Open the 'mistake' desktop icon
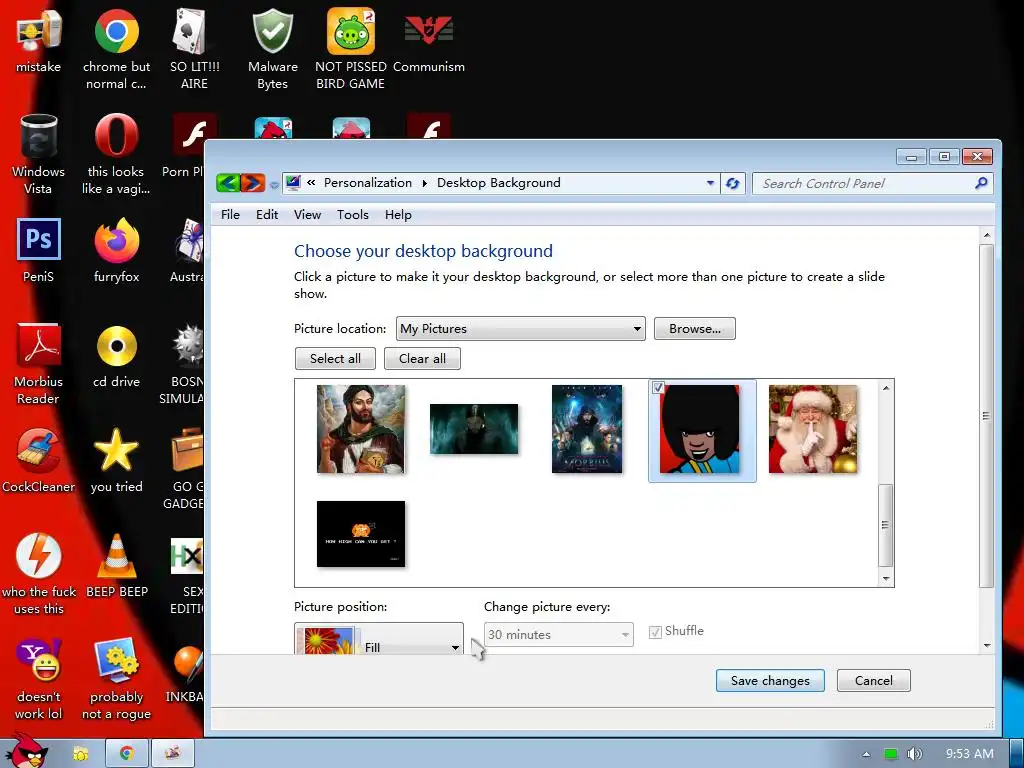Image resolution: width=1024 pixels, height=768 pixels. click(38, 40)
